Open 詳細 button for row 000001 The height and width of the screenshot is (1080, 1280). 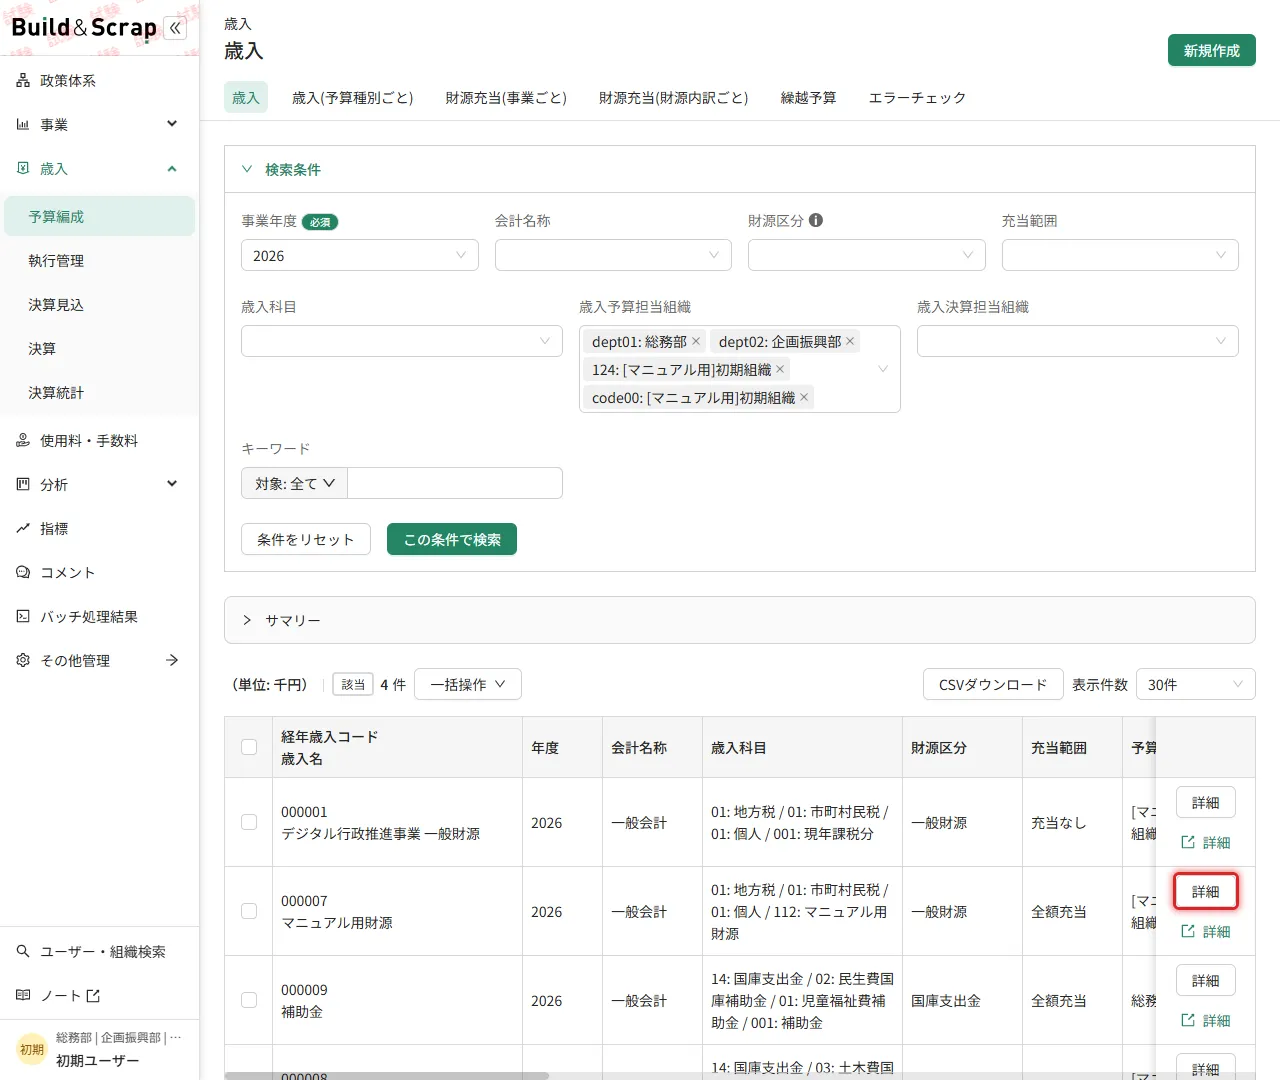pos(1206,803)
